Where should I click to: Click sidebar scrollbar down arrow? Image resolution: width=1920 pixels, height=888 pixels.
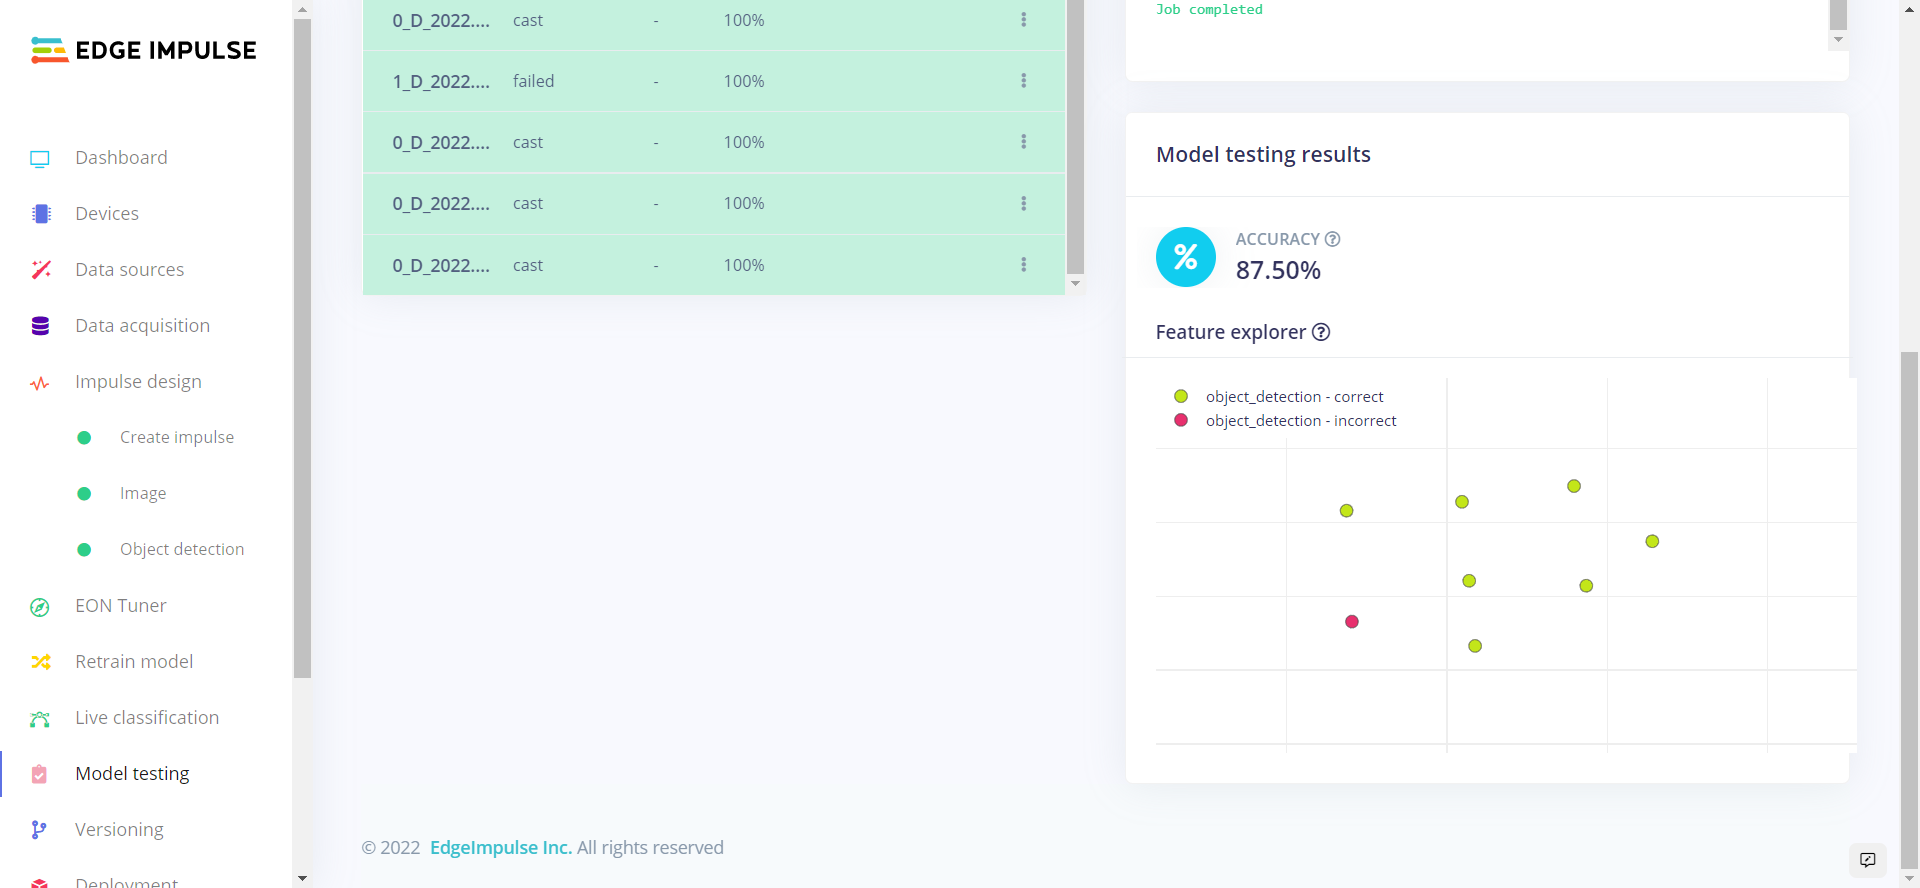click(302, 878)
